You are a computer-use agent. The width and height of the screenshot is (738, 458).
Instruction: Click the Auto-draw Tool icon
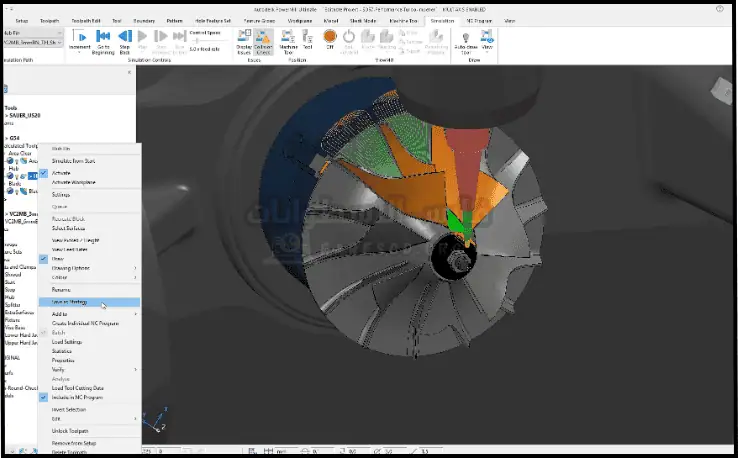click(465, 40)
